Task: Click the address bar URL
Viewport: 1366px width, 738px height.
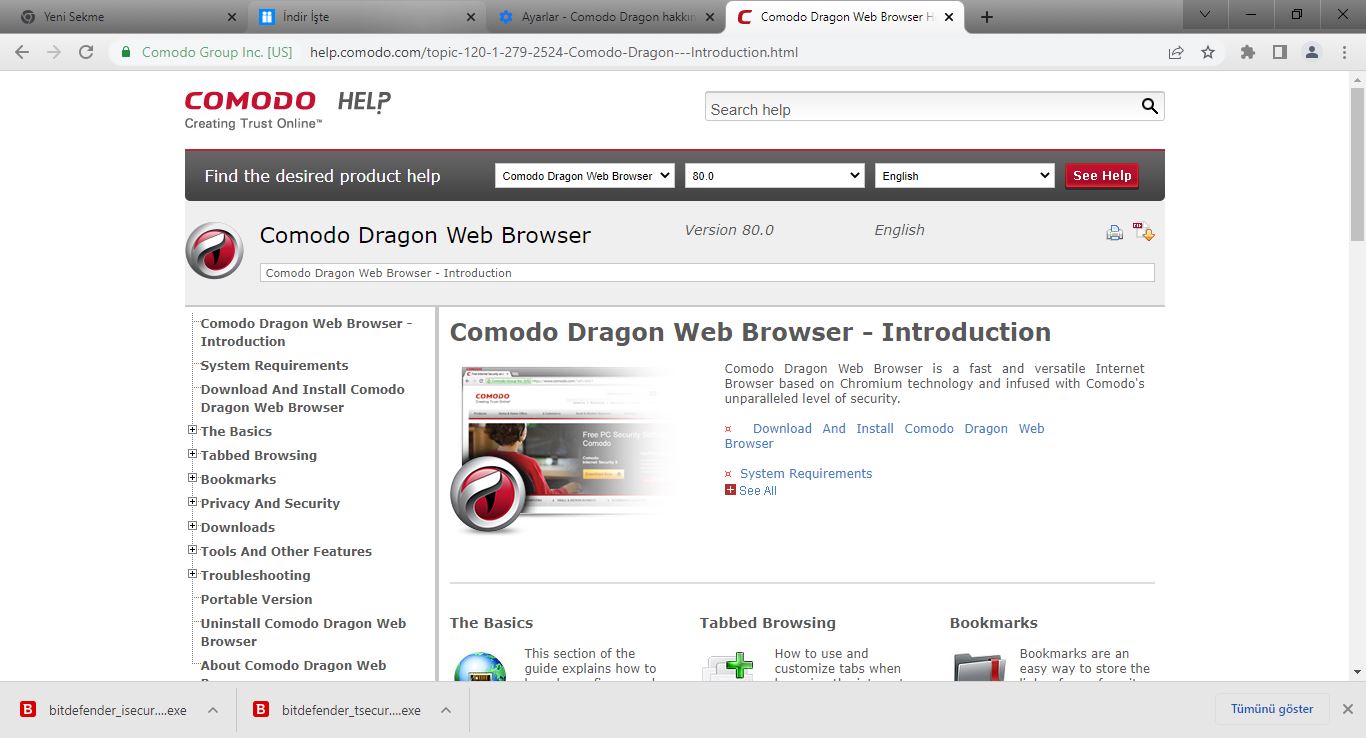Action: pos(554,52)
